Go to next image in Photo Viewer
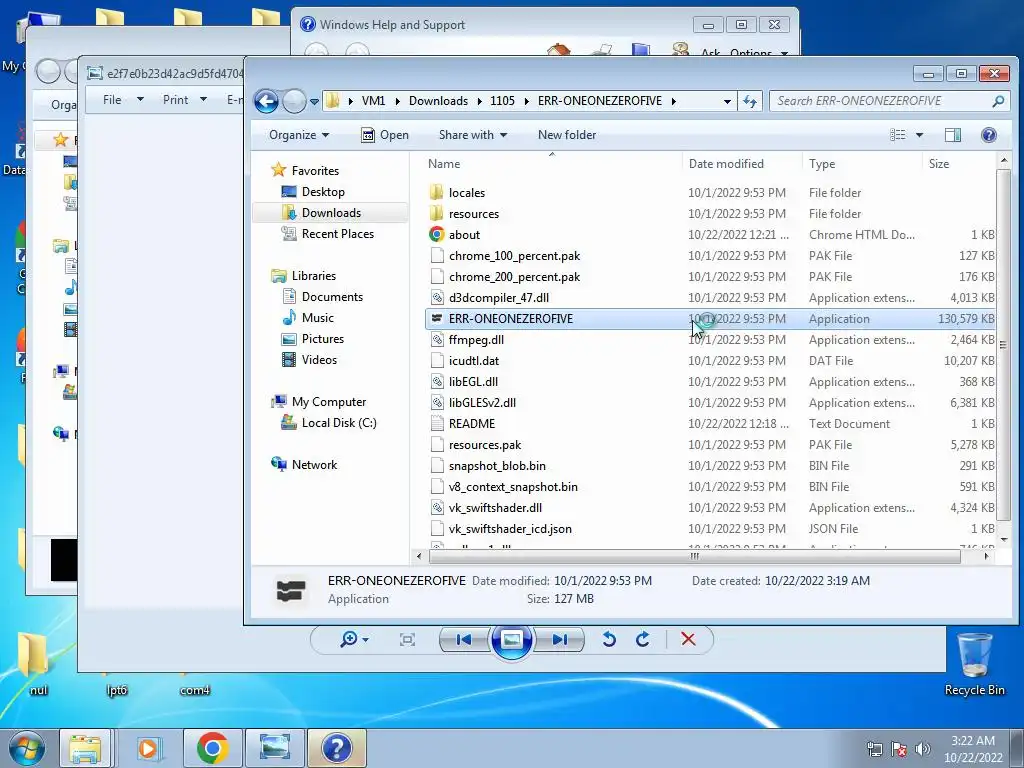 560,639
